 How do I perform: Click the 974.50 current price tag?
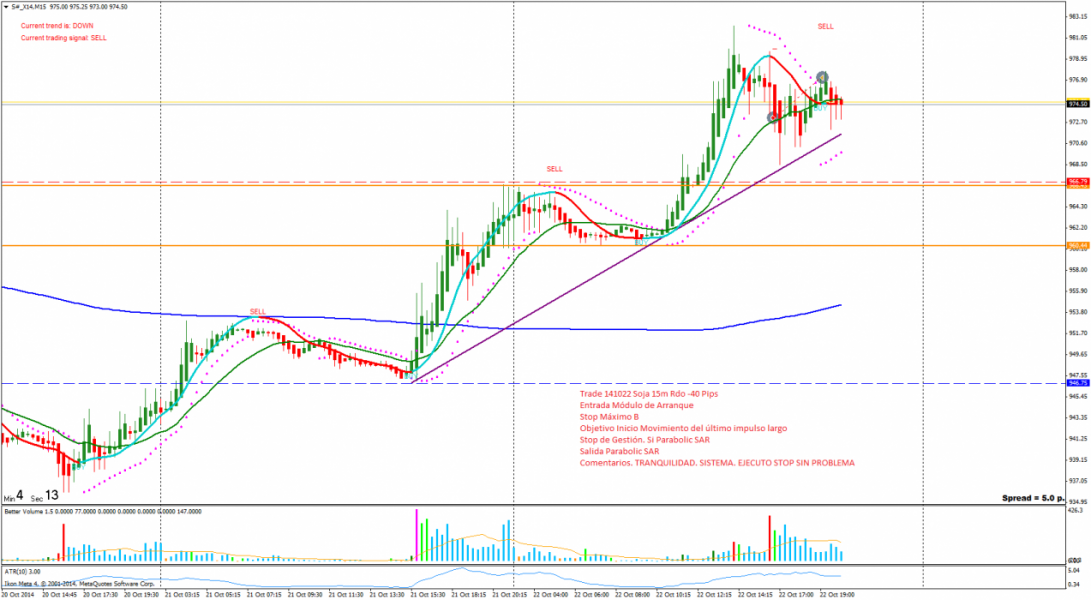1077,104
